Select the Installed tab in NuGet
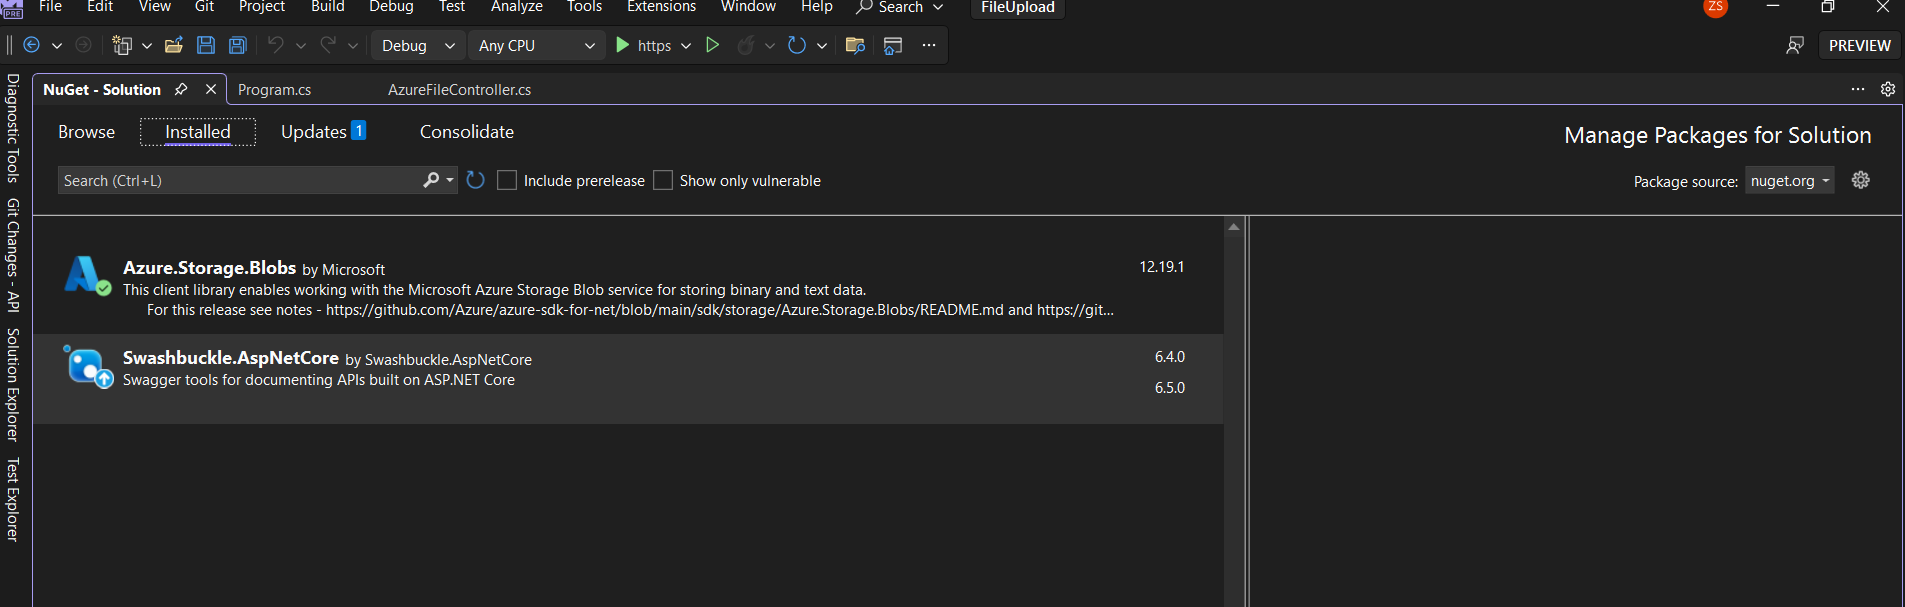Image resolution: width=1905 pixels, height=607 pixels. pos(198,132)
